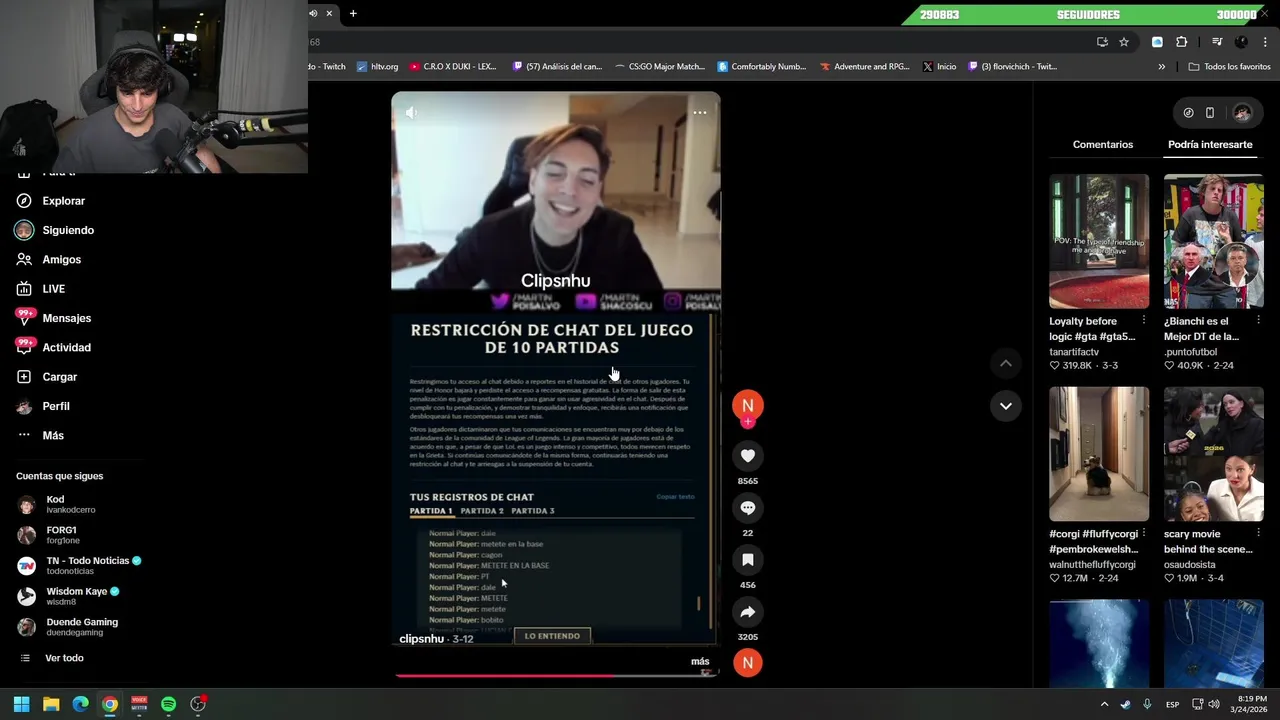Open the get-app coin icon in the top-right pill

coord(1188,113)
